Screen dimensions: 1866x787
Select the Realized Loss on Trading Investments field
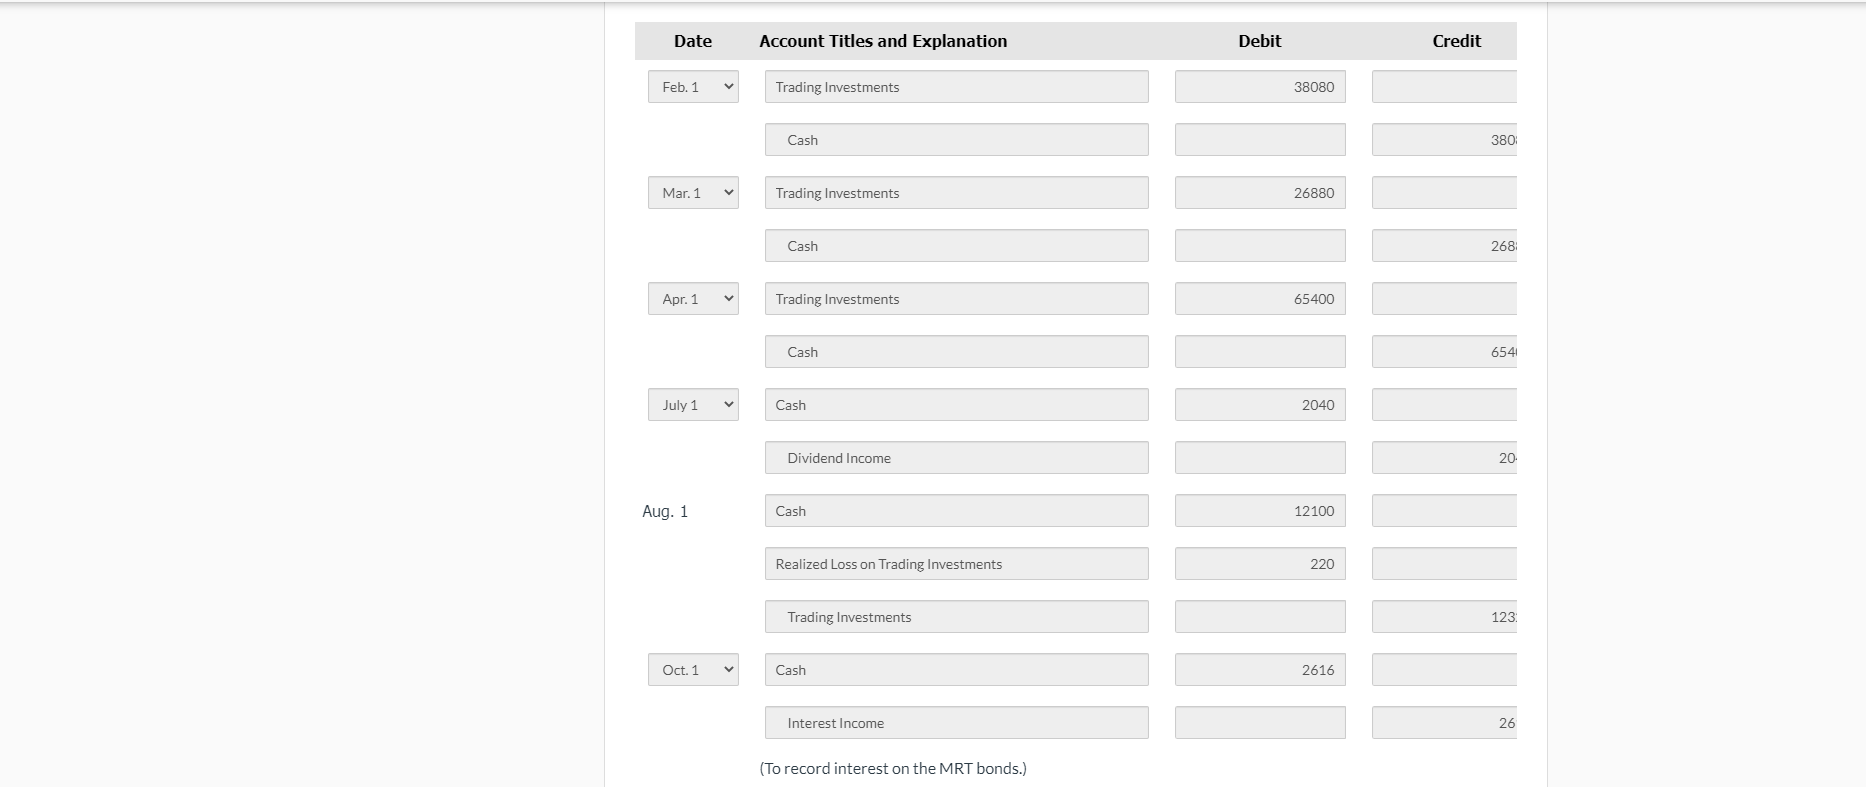click(955, 563)
